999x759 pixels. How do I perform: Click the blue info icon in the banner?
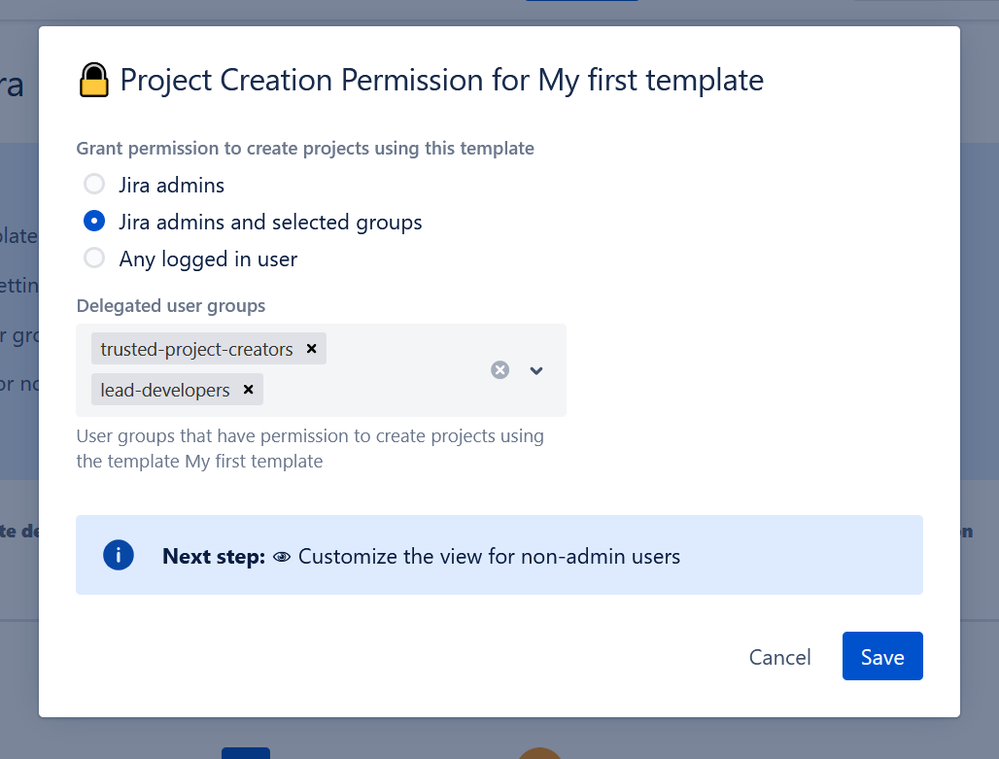click(118, 555)
